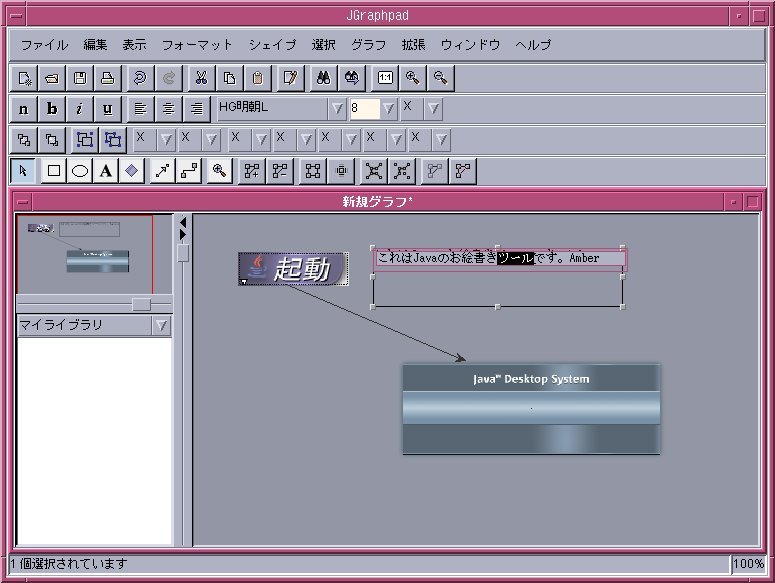Open the 編集 menu
The height and width of the screenshot is (583, 775).
[x=95, y=45]
